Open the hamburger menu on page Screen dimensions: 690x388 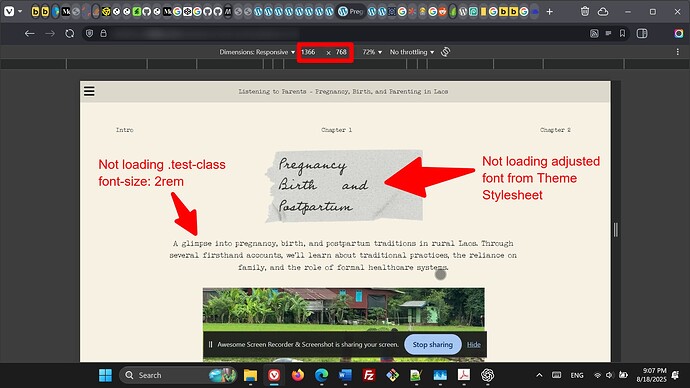point(89,91)
